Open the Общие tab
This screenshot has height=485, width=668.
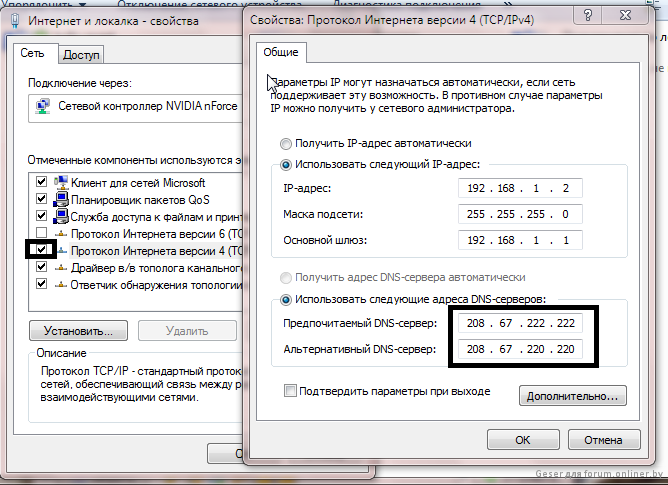pos(281,52)
